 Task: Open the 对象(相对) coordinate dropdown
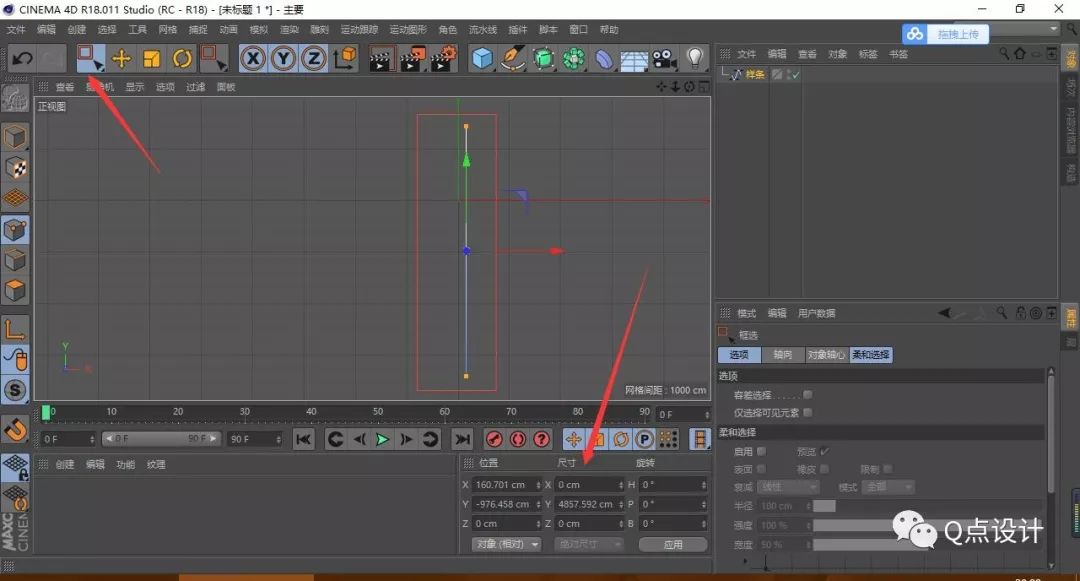click(505, 544)
